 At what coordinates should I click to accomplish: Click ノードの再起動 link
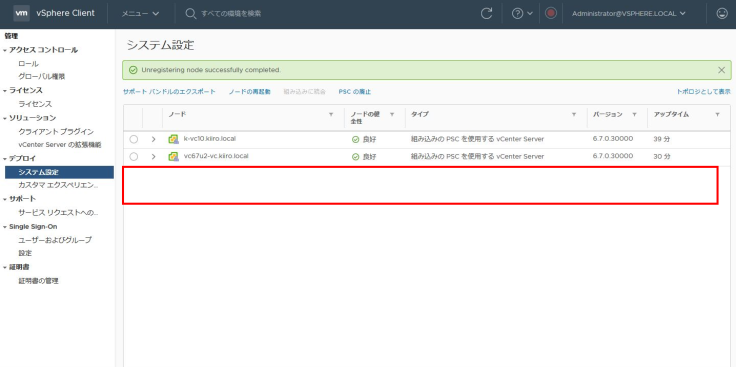click(x=250, y=92)
